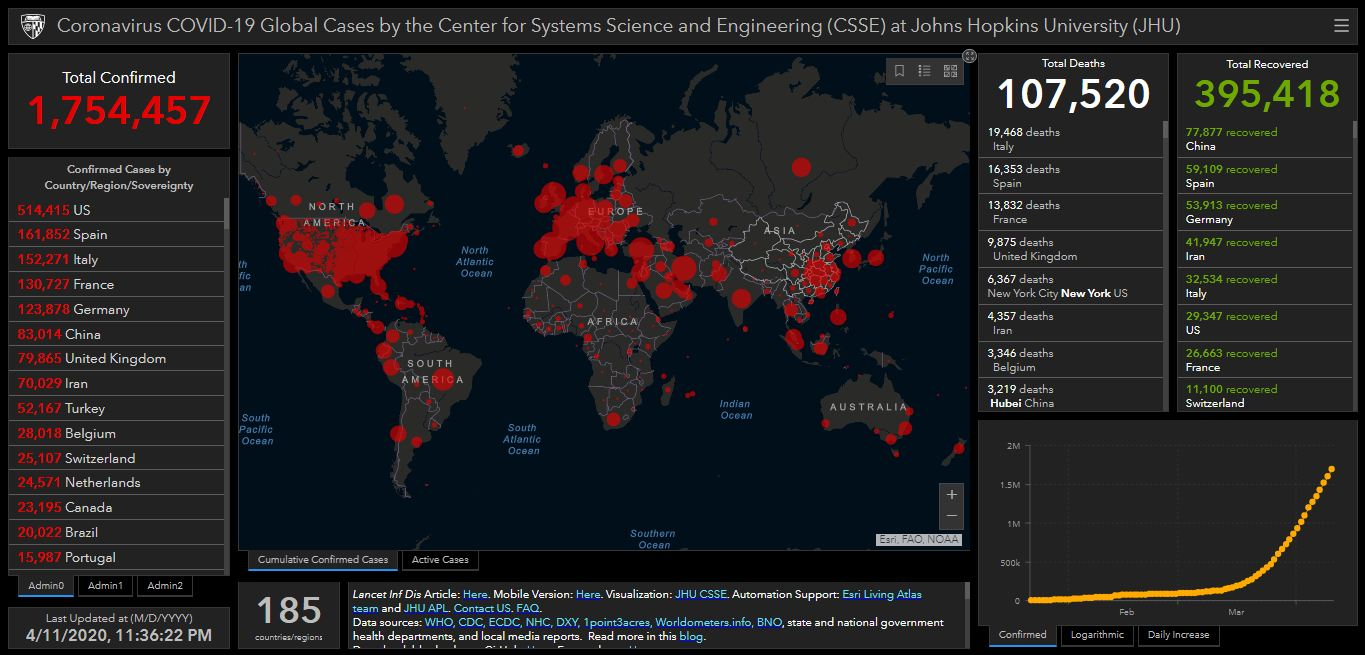Click the Total Deaths list scrollbar

coord(1164,130)
